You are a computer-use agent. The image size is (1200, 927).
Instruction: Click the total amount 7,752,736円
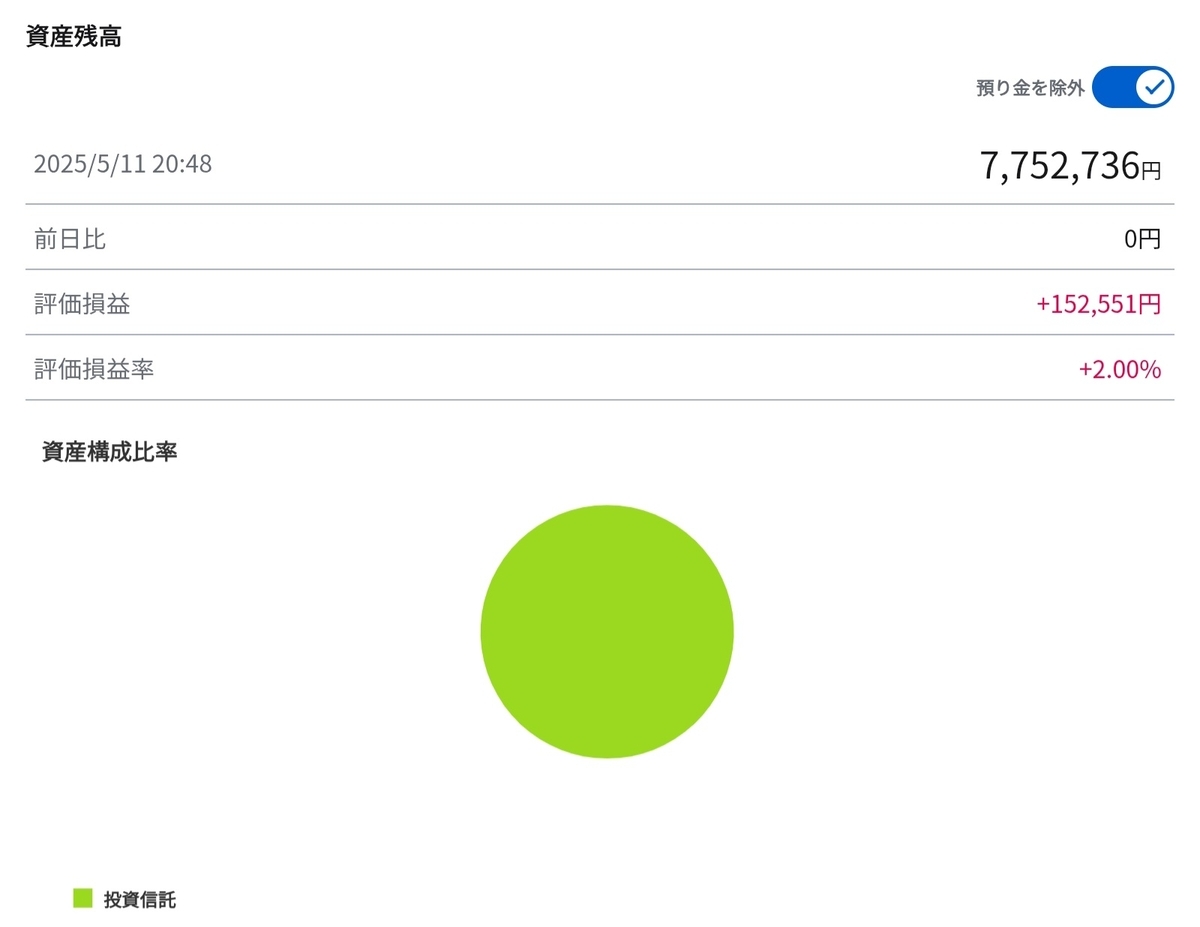click(1070, 166)
